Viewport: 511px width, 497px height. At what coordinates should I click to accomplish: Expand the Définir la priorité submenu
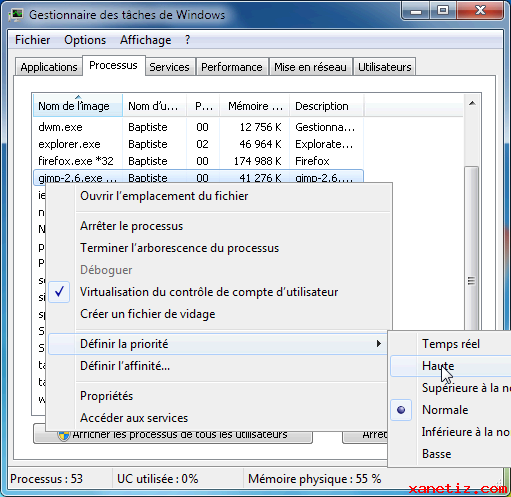(x=218, y=344)
